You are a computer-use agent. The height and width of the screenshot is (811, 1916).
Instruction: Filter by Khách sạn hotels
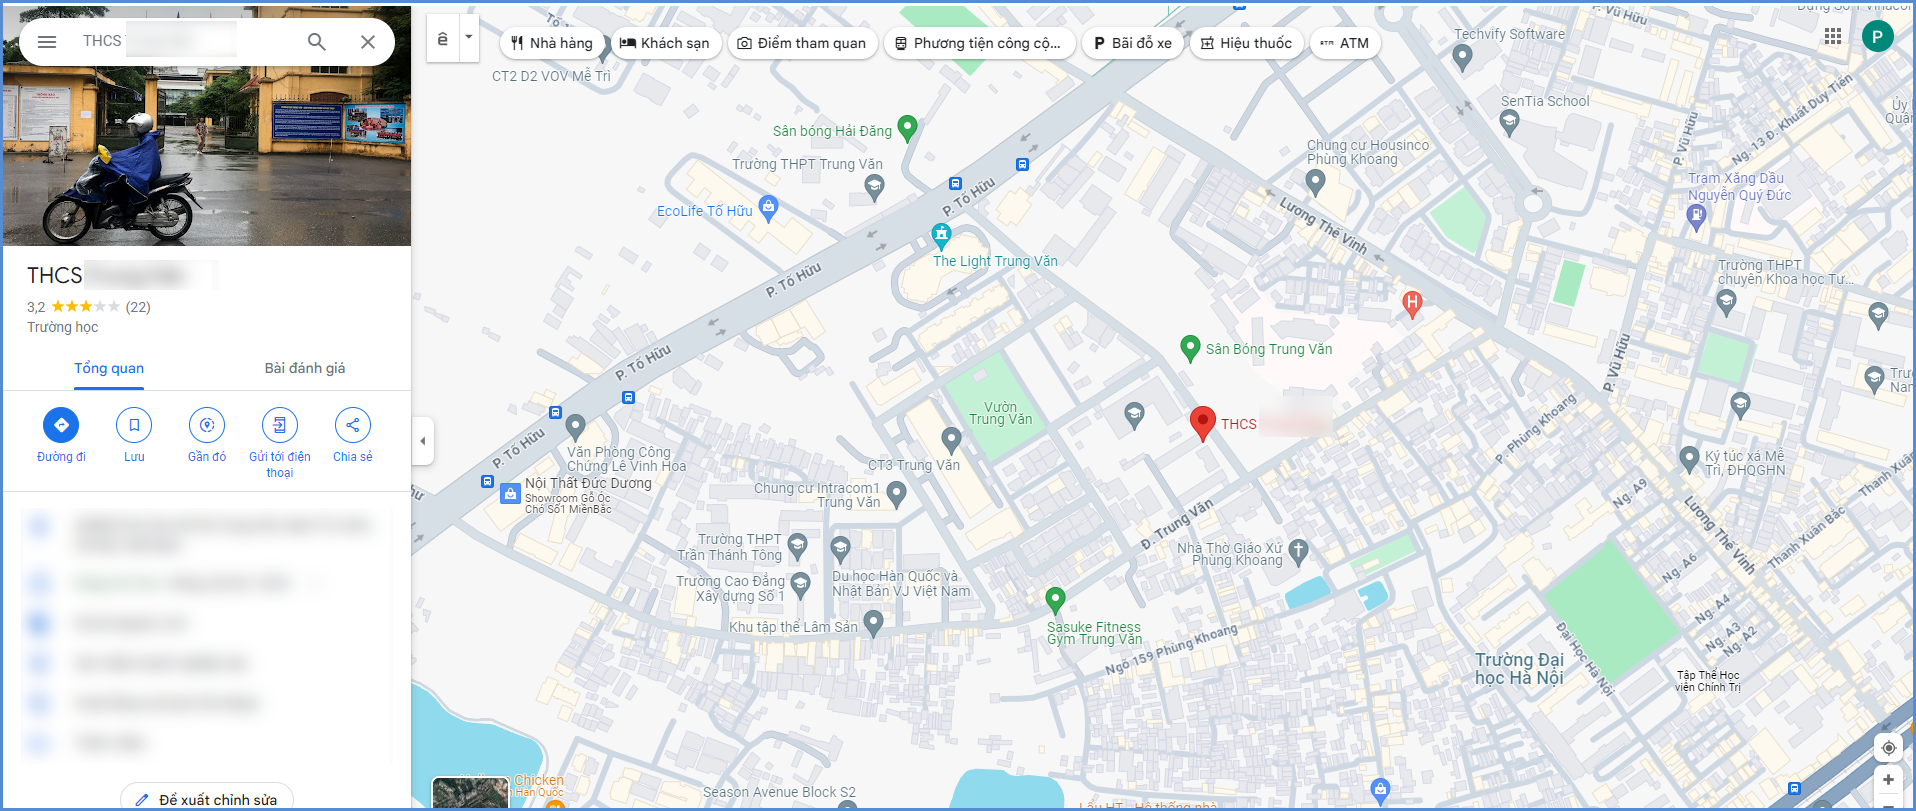[x=665, y=43]
